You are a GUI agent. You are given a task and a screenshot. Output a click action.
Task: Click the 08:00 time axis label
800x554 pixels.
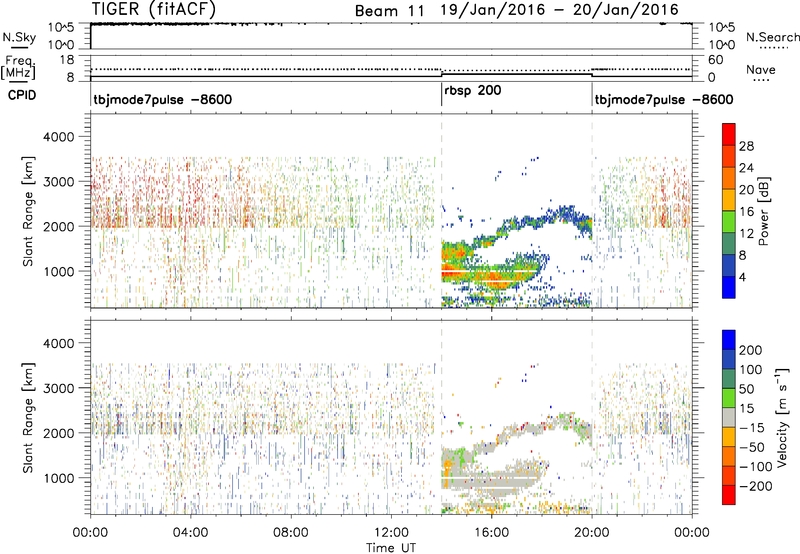[x=291, y=533]
